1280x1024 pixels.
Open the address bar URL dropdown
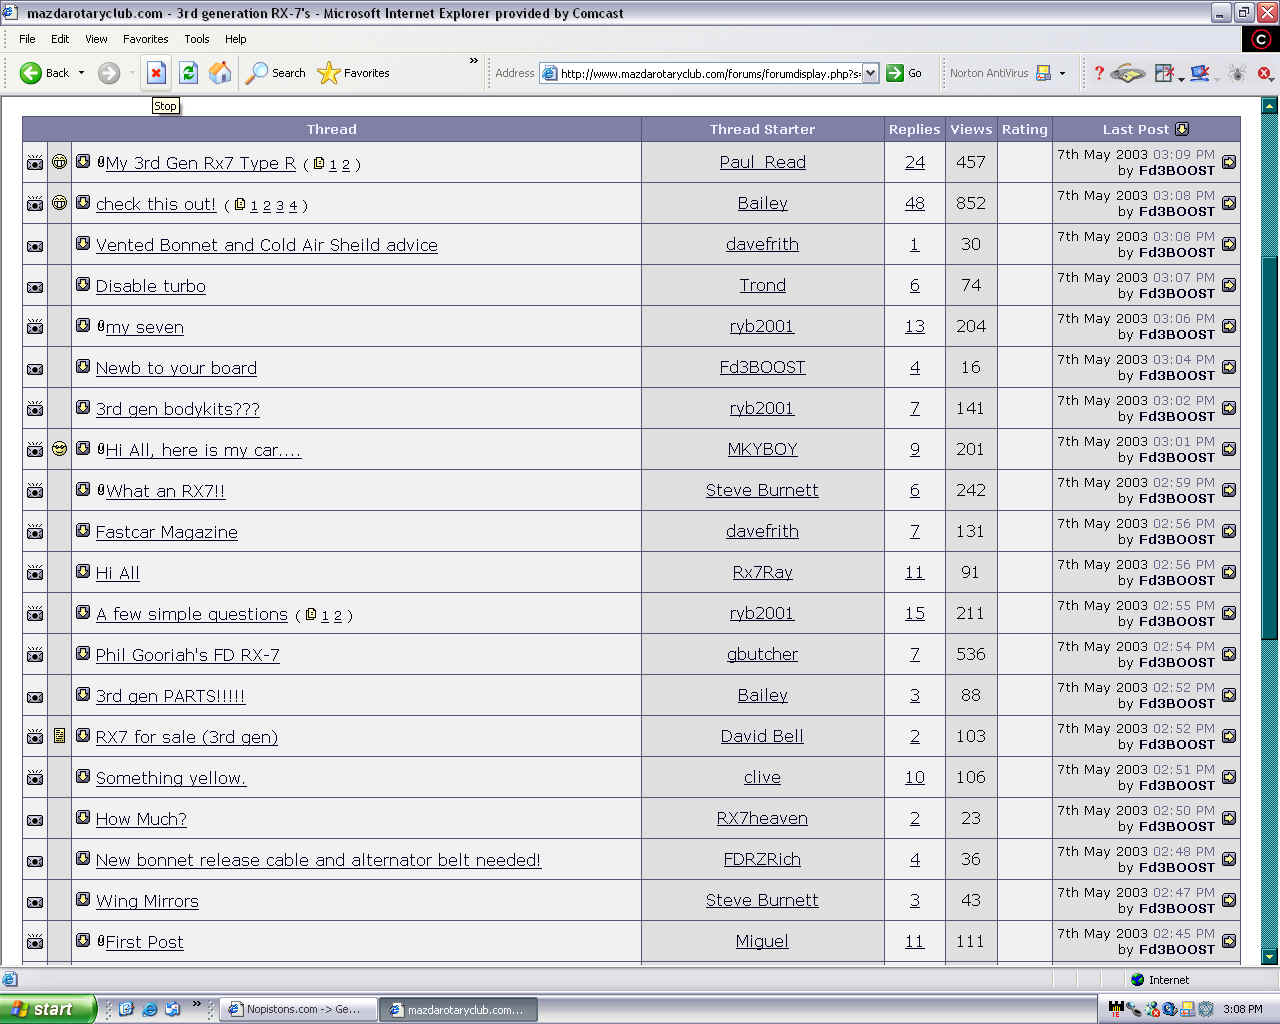coord(870,73)
